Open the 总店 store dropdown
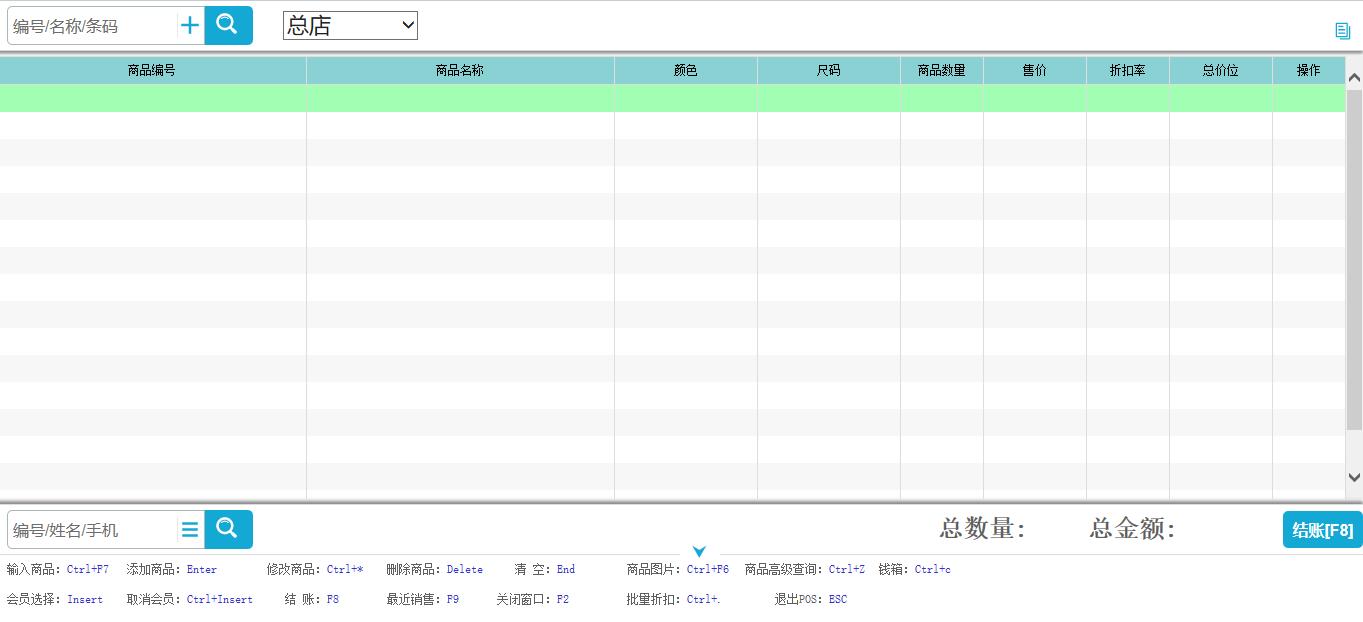1363x622 pixels. pos(350,26)
